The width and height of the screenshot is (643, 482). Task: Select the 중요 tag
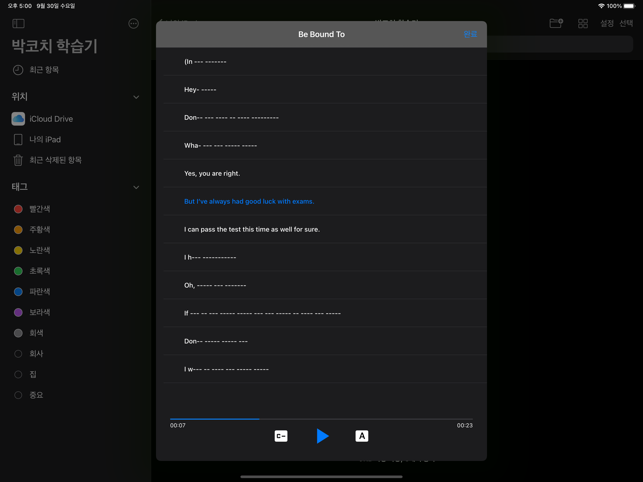(x=28, y=395)
